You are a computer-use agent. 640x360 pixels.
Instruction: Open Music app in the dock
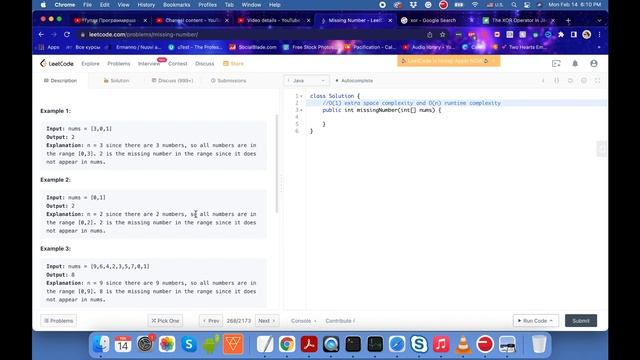click(441, 344)
